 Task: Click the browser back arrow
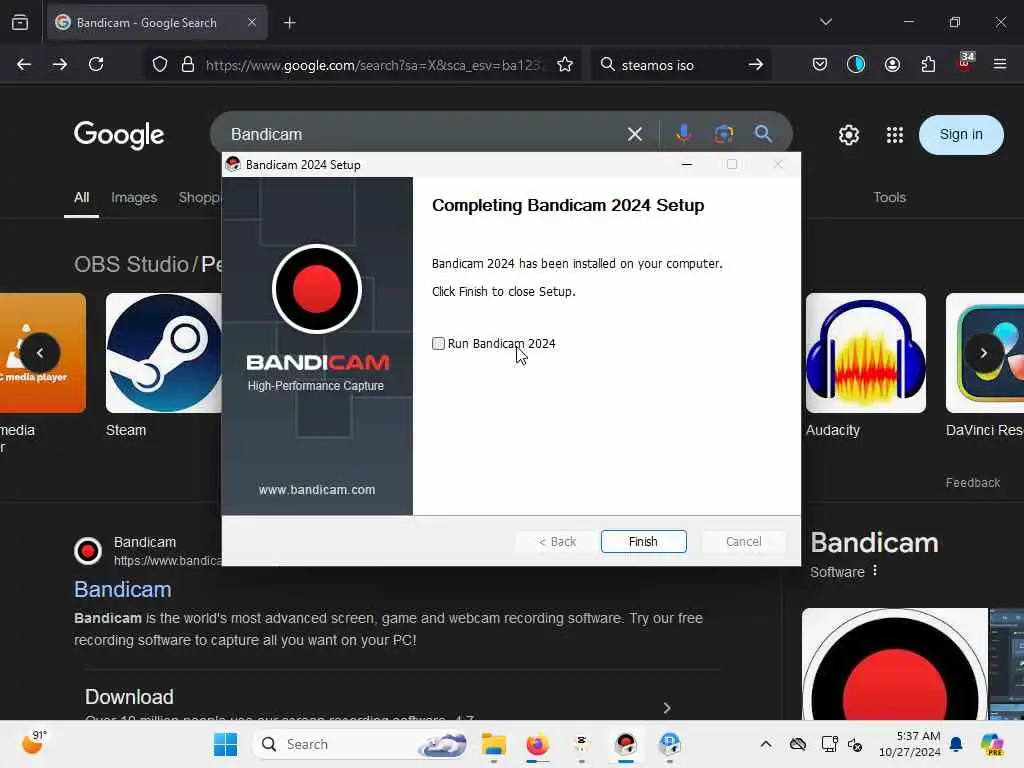(x=24, y=65)
